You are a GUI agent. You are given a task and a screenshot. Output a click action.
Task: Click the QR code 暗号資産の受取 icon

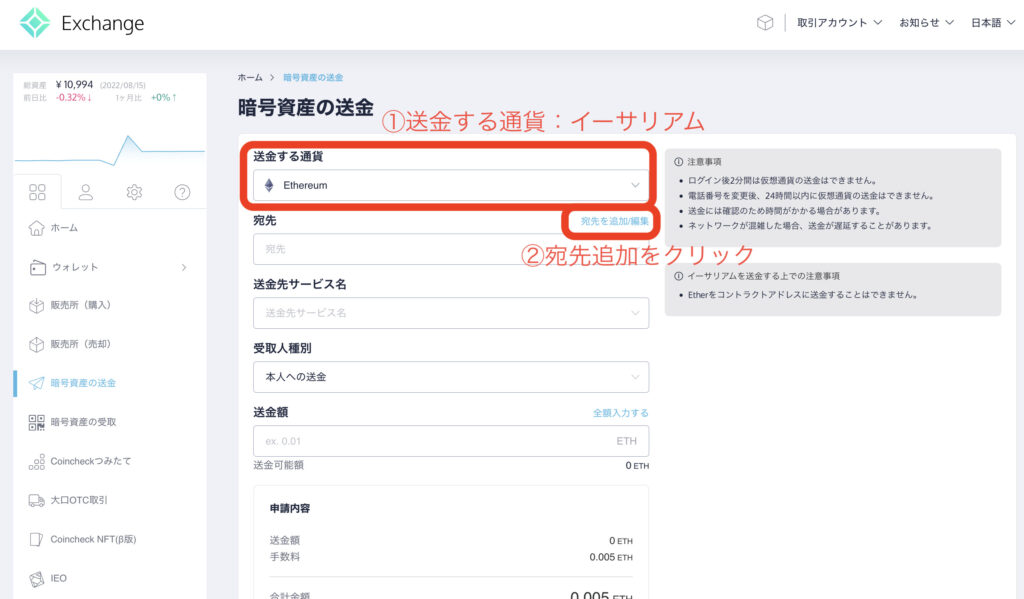(38, 422)
